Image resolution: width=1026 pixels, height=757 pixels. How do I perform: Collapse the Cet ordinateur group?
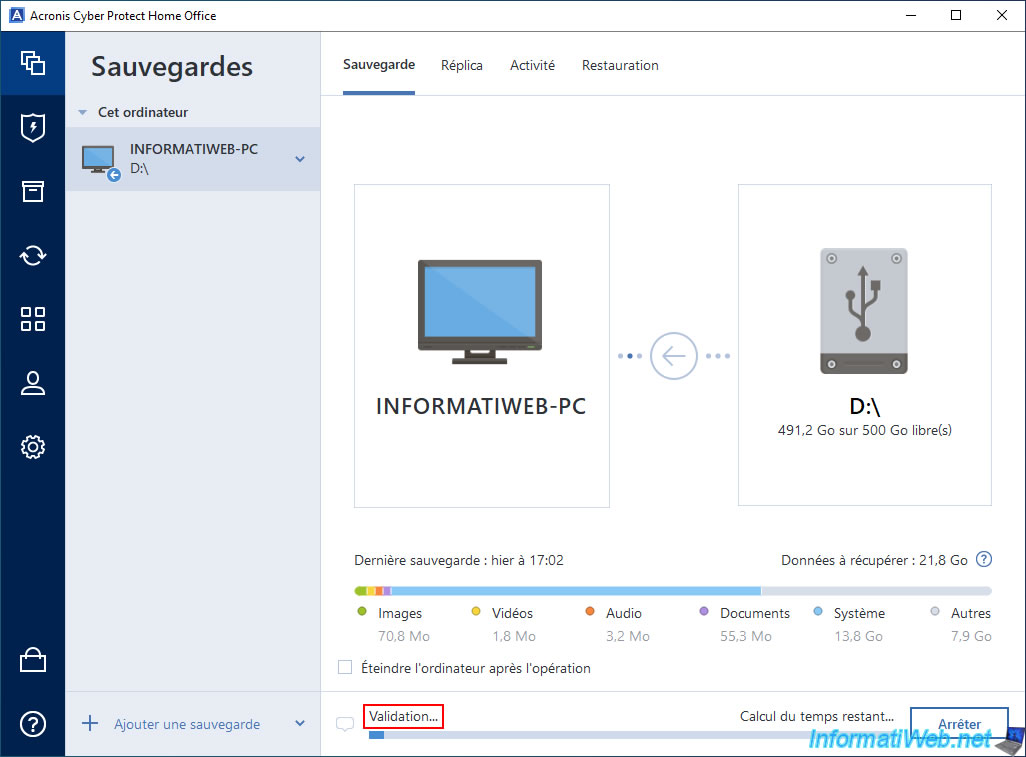click(82, 113)
